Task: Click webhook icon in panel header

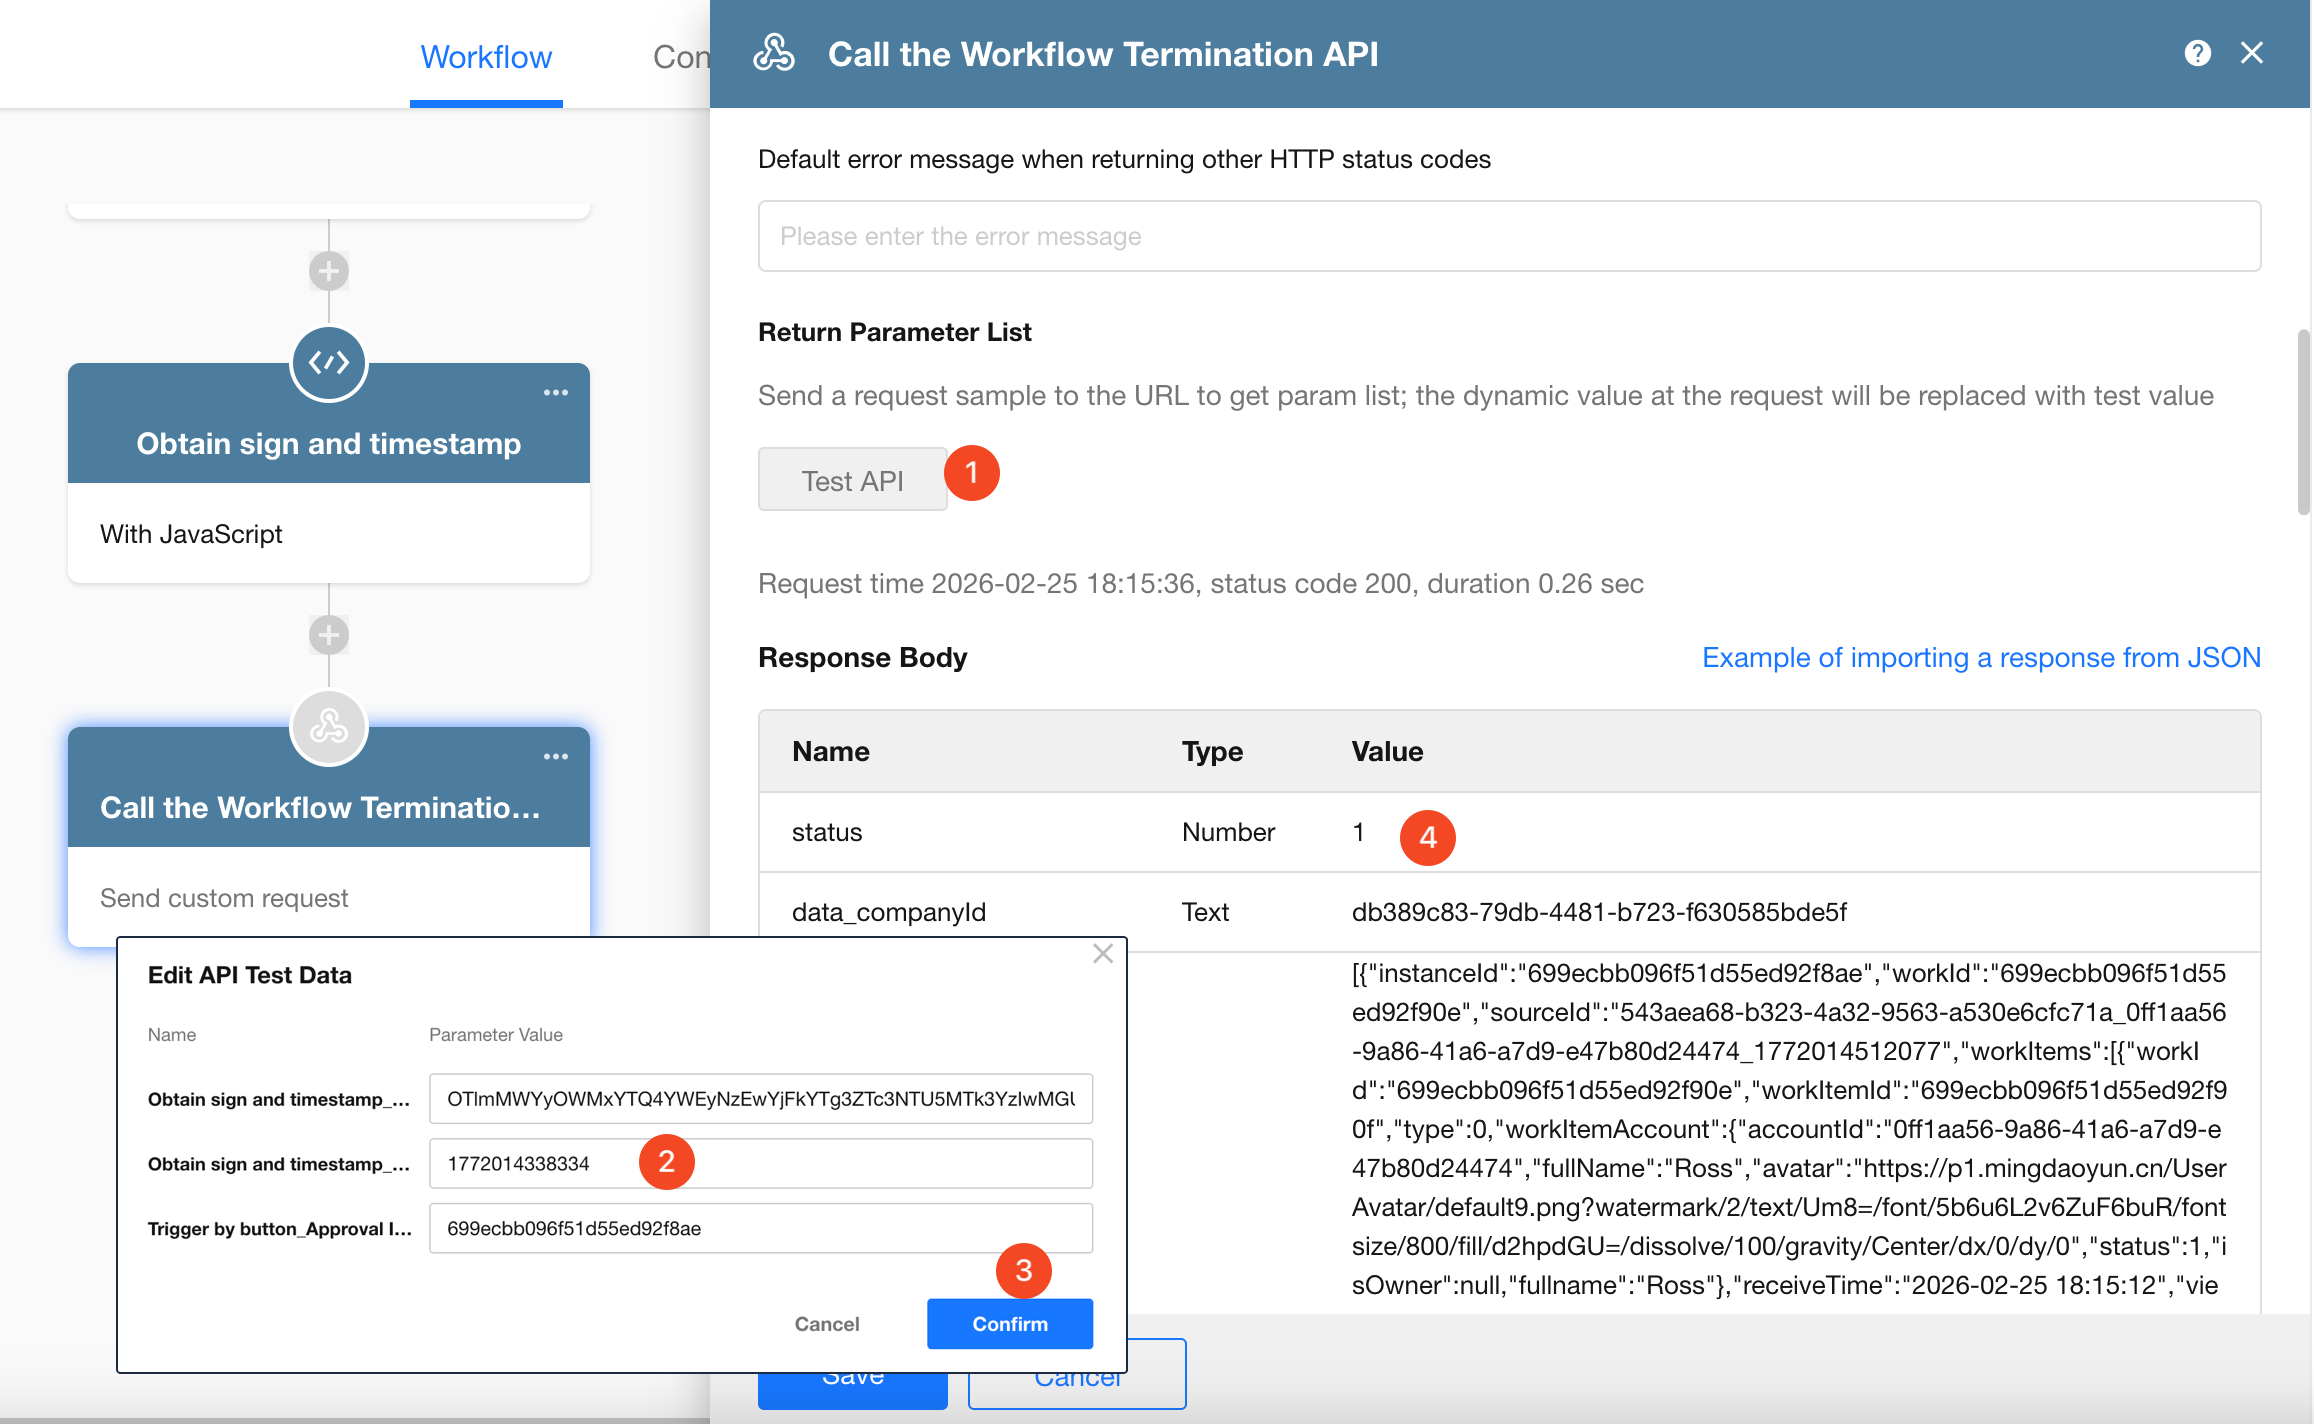Action: (x=774, y=53)
